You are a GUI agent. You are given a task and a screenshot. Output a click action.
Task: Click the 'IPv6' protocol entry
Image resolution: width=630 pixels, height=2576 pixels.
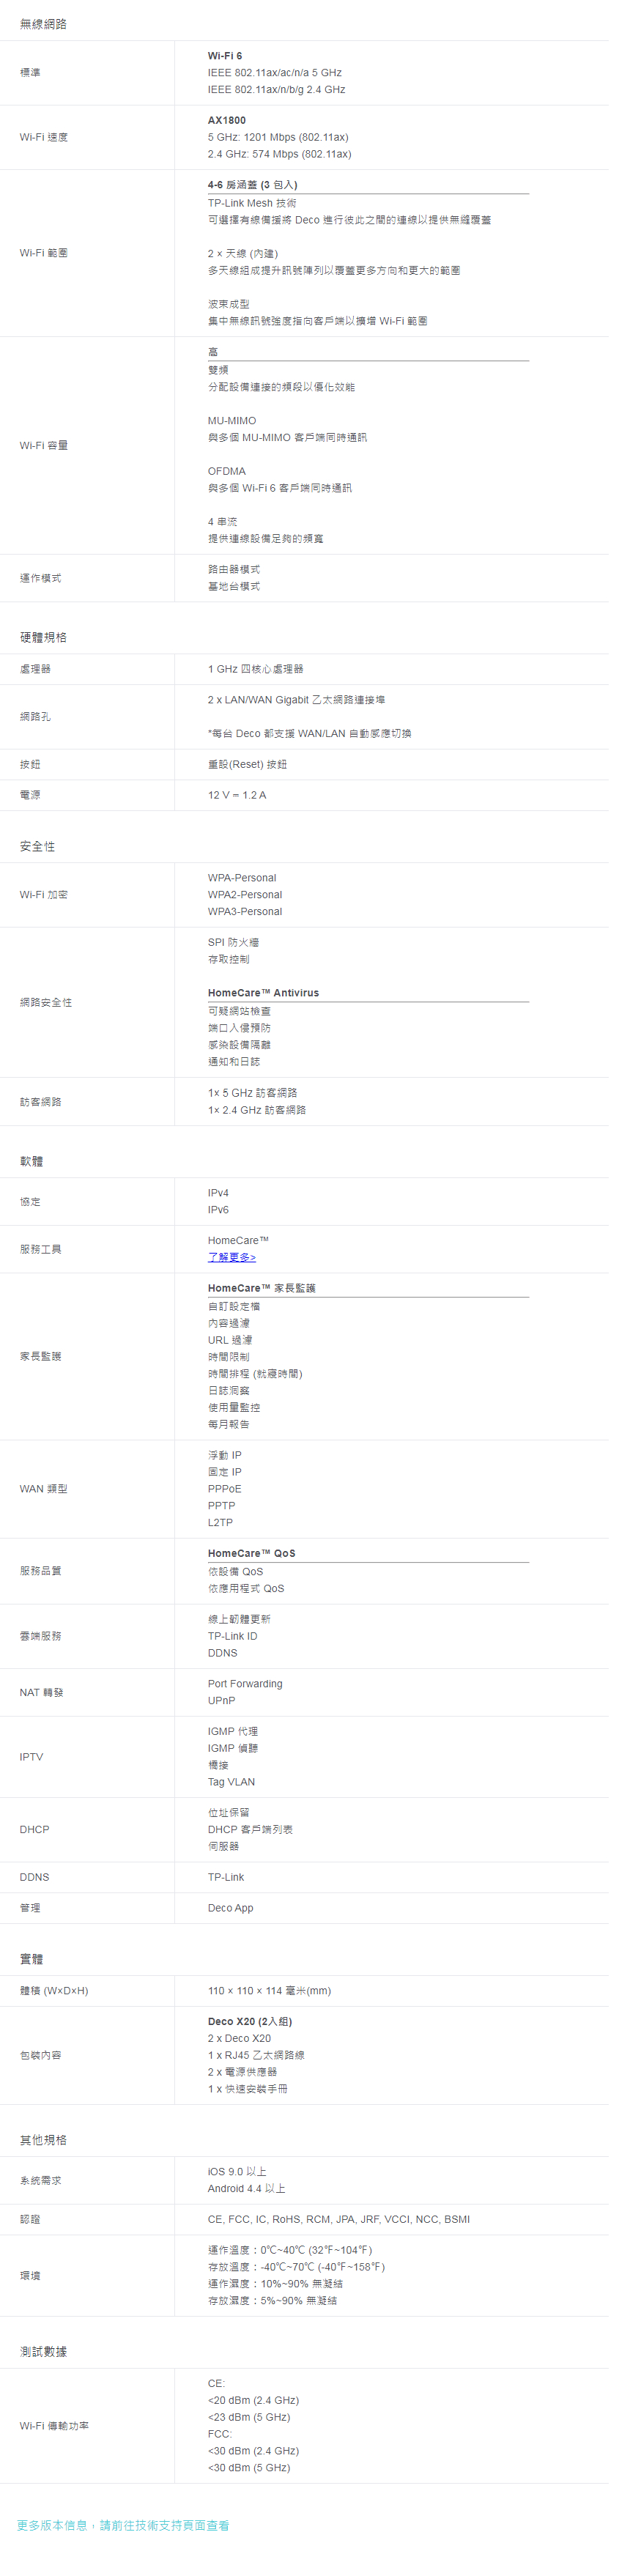(218, 1210)
